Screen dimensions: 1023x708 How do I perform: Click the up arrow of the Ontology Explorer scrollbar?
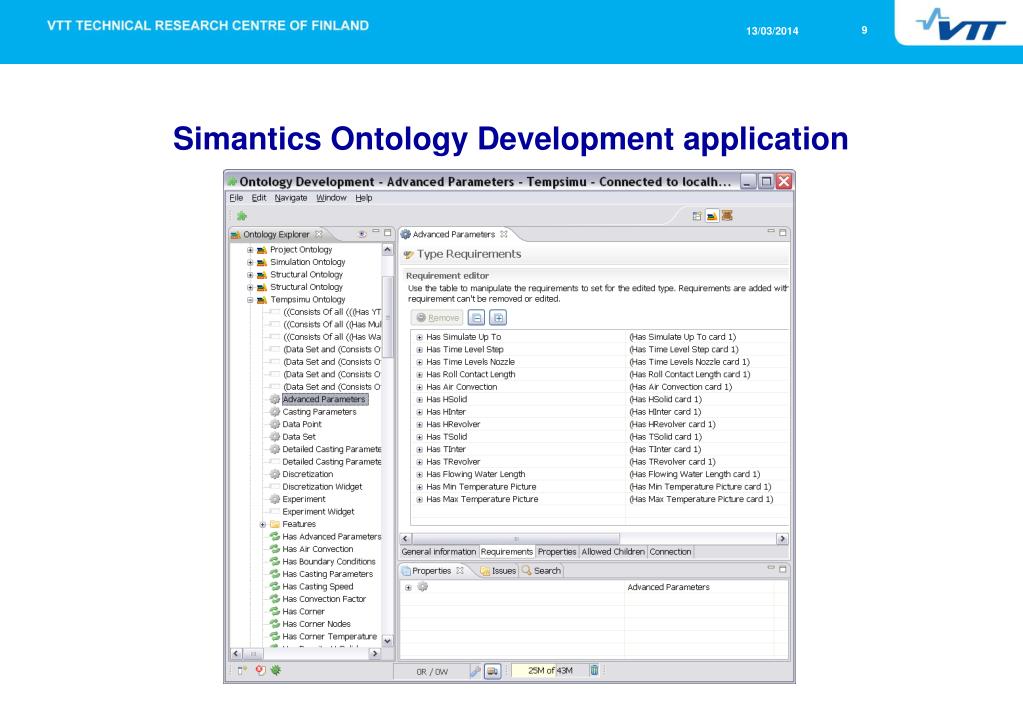388,250
